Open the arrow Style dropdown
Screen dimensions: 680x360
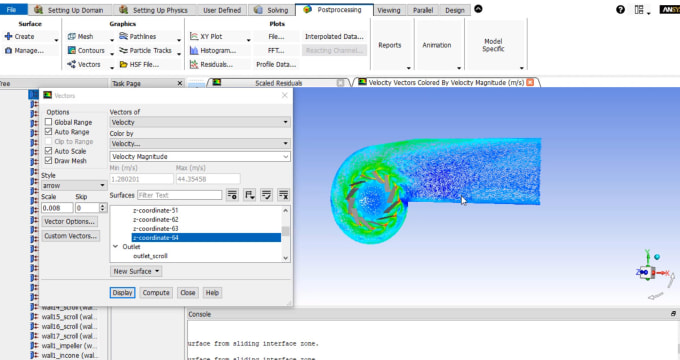74,186
